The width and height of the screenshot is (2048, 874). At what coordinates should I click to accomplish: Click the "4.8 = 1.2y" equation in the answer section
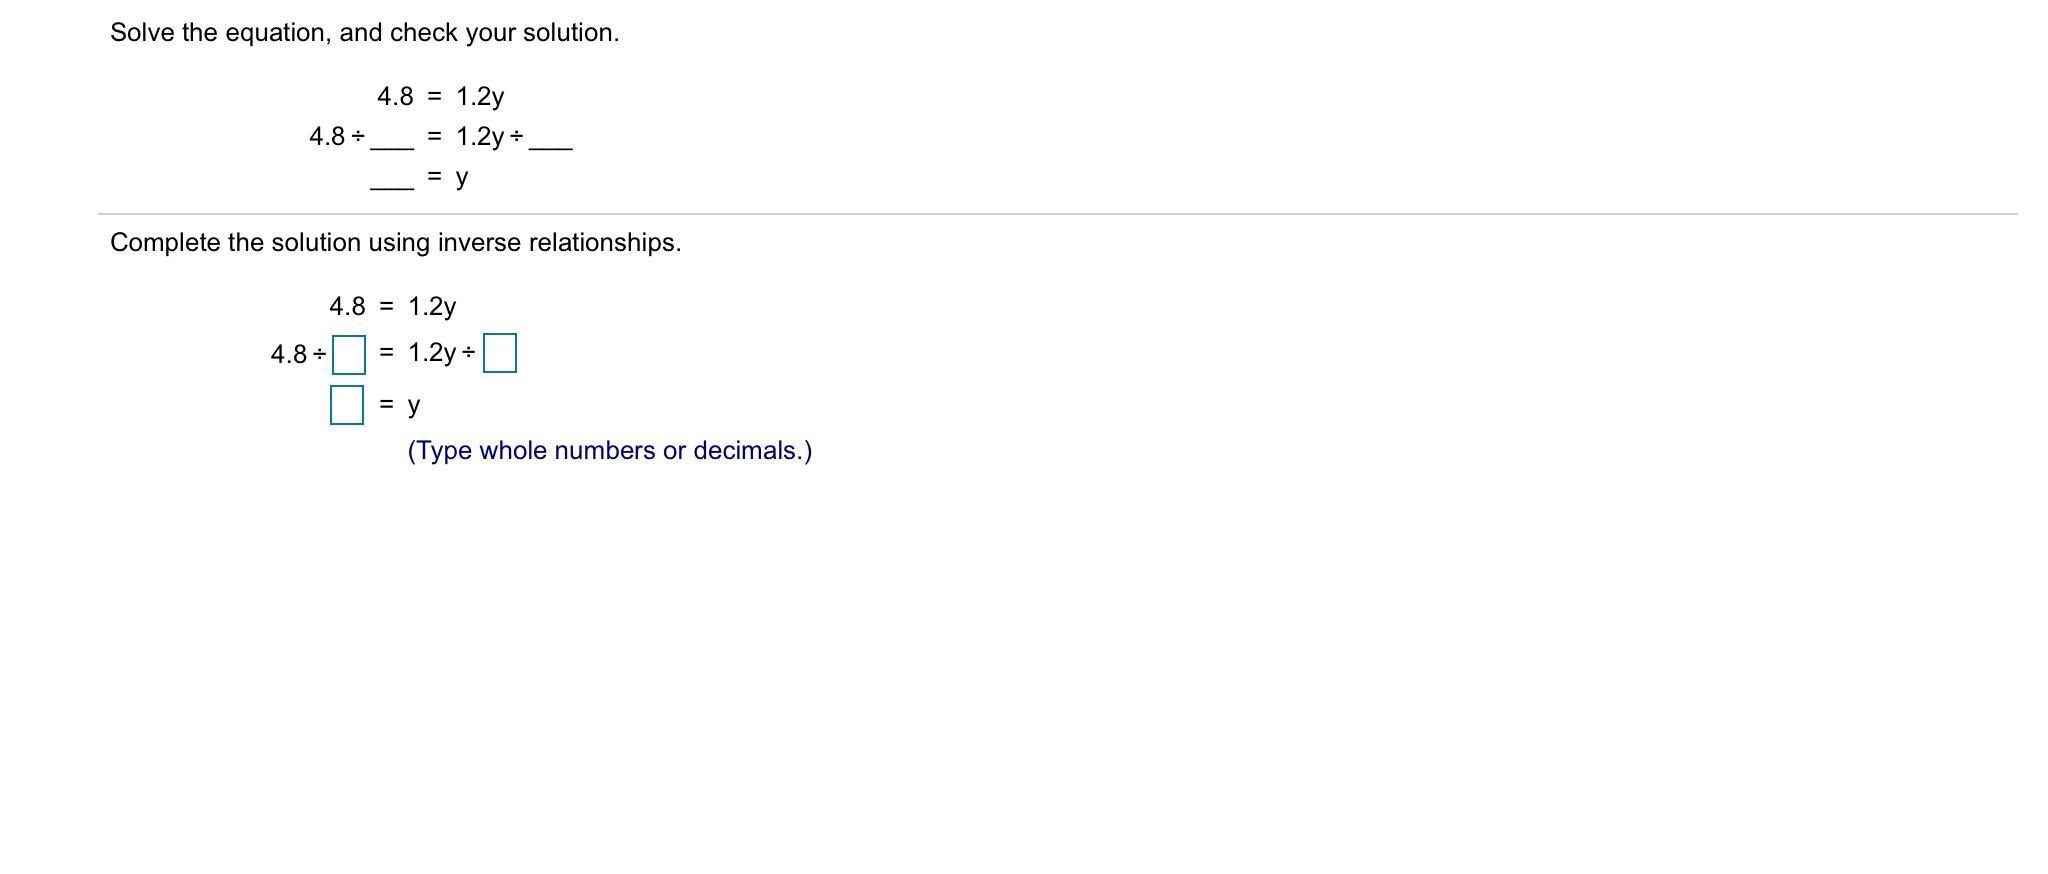(x=392, y=306)
